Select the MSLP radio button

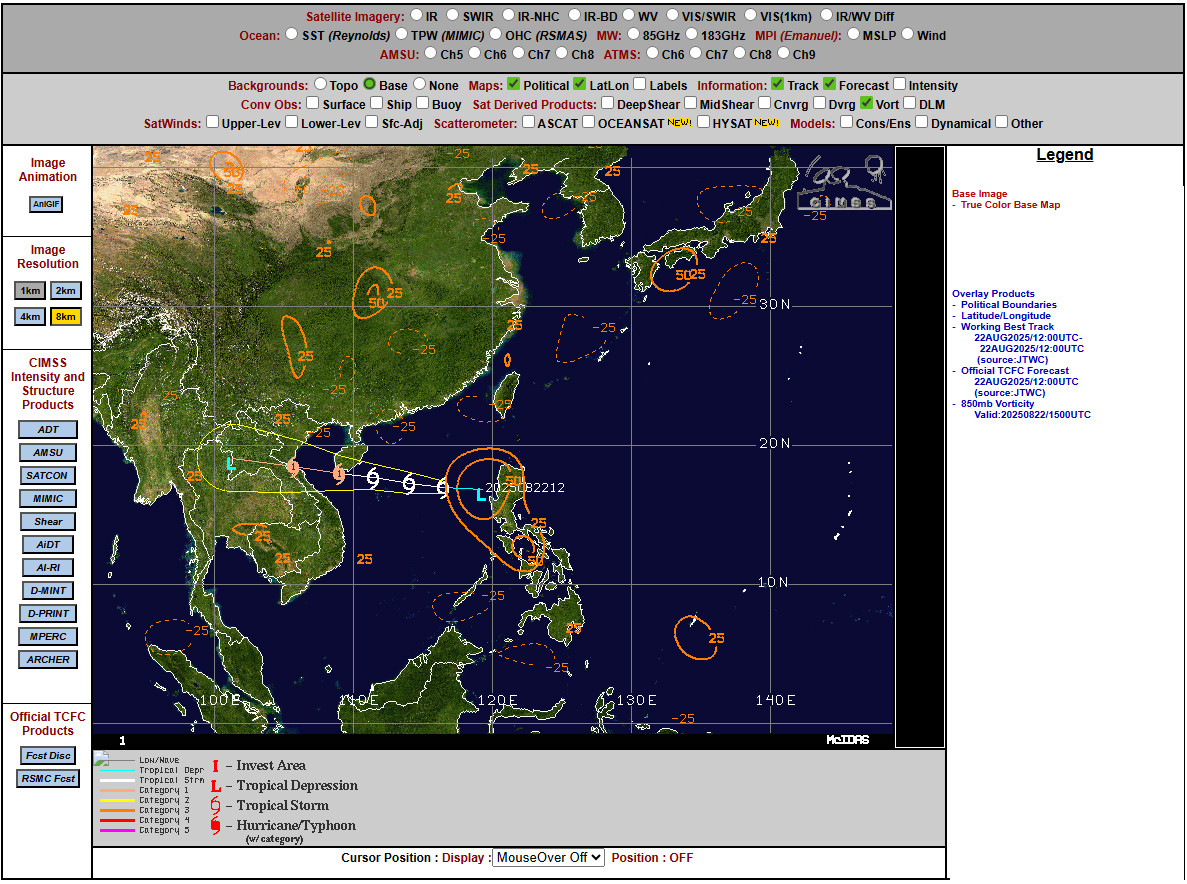pos(854,34)
